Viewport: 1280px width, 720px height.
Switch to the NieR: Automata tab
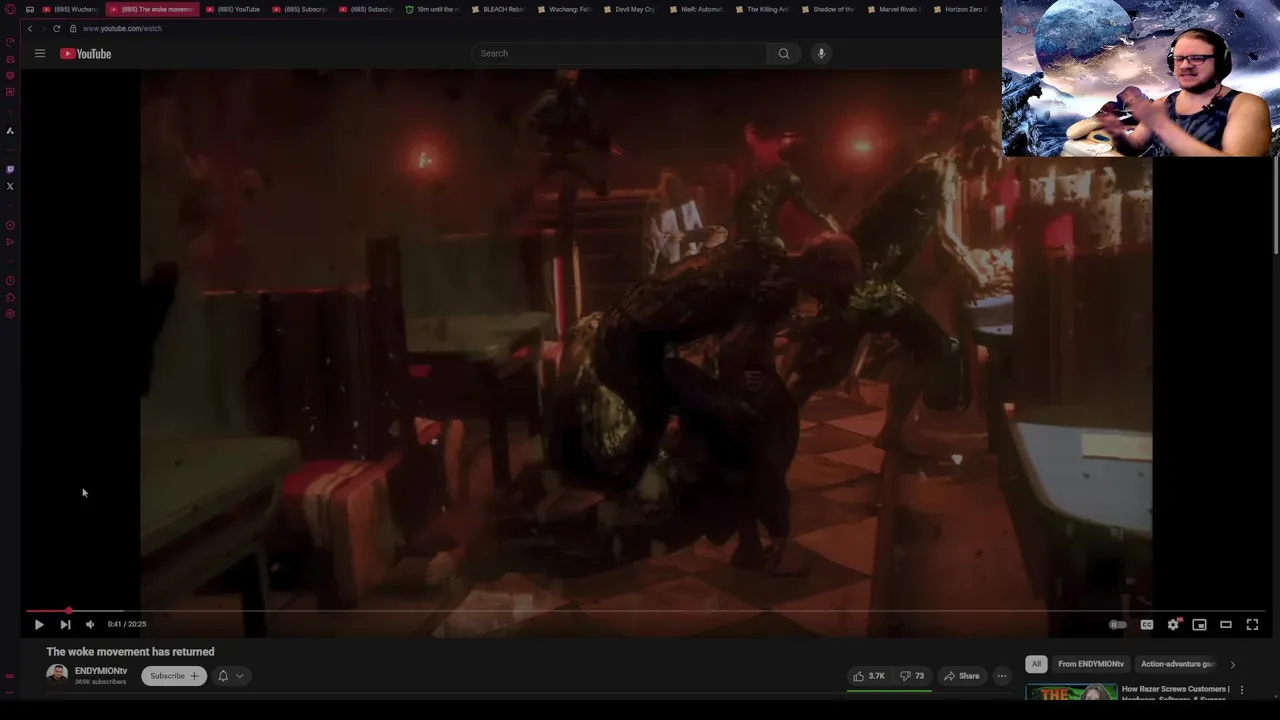click(696, 9)
